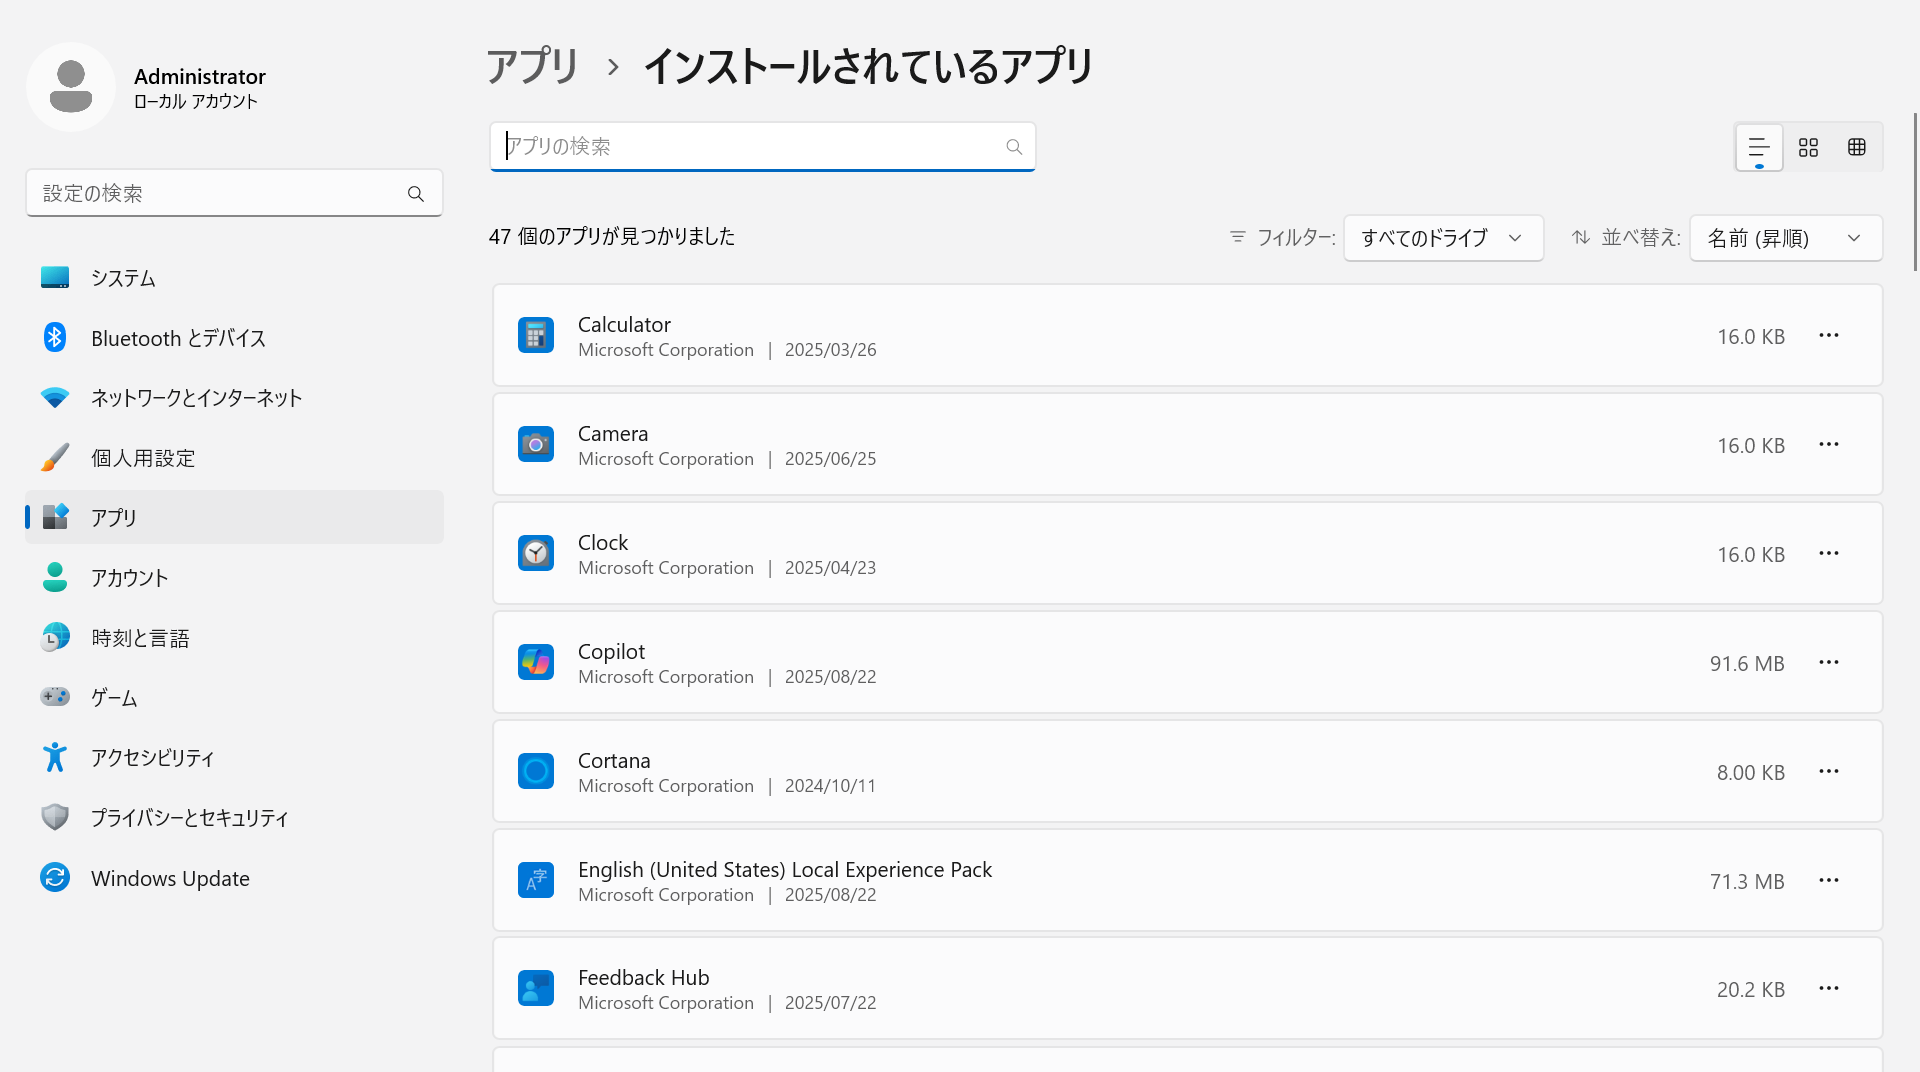
Task: Click the magnifier icon in app search box
Action: tap(1014, 147)
